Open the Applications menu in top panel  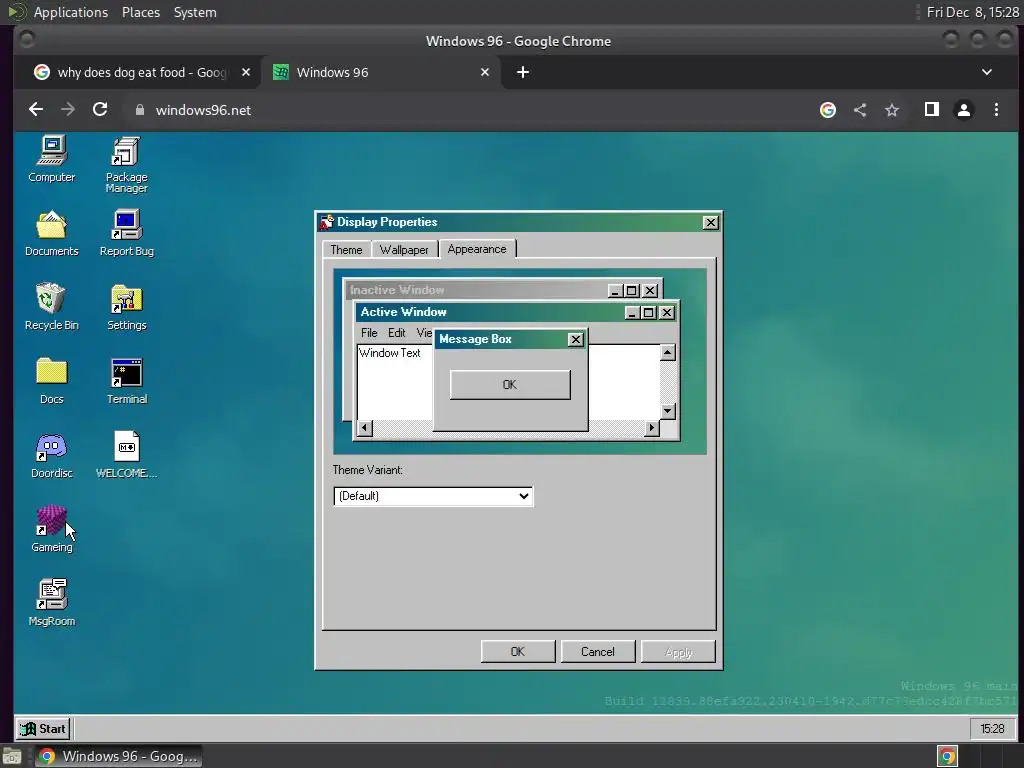71,12
